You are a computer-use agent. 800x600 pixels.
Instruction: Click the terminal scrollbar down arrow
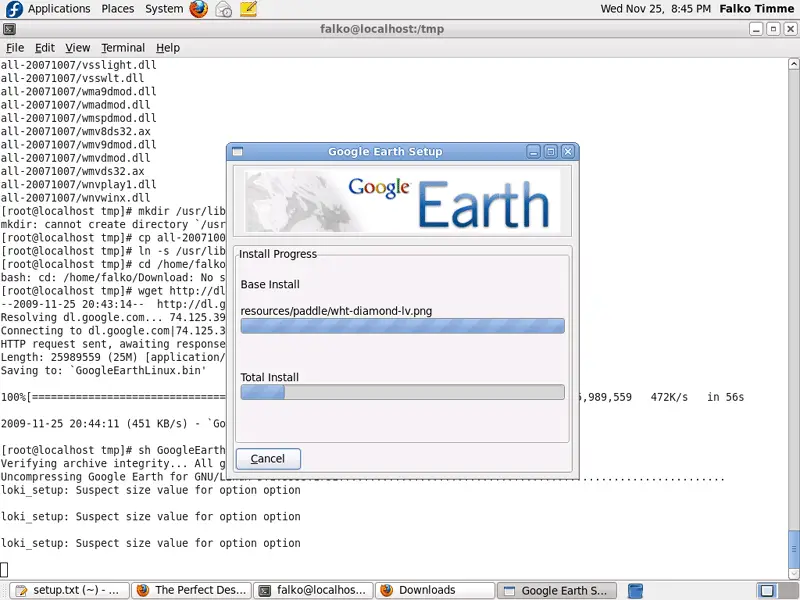[x=794, y=573]
